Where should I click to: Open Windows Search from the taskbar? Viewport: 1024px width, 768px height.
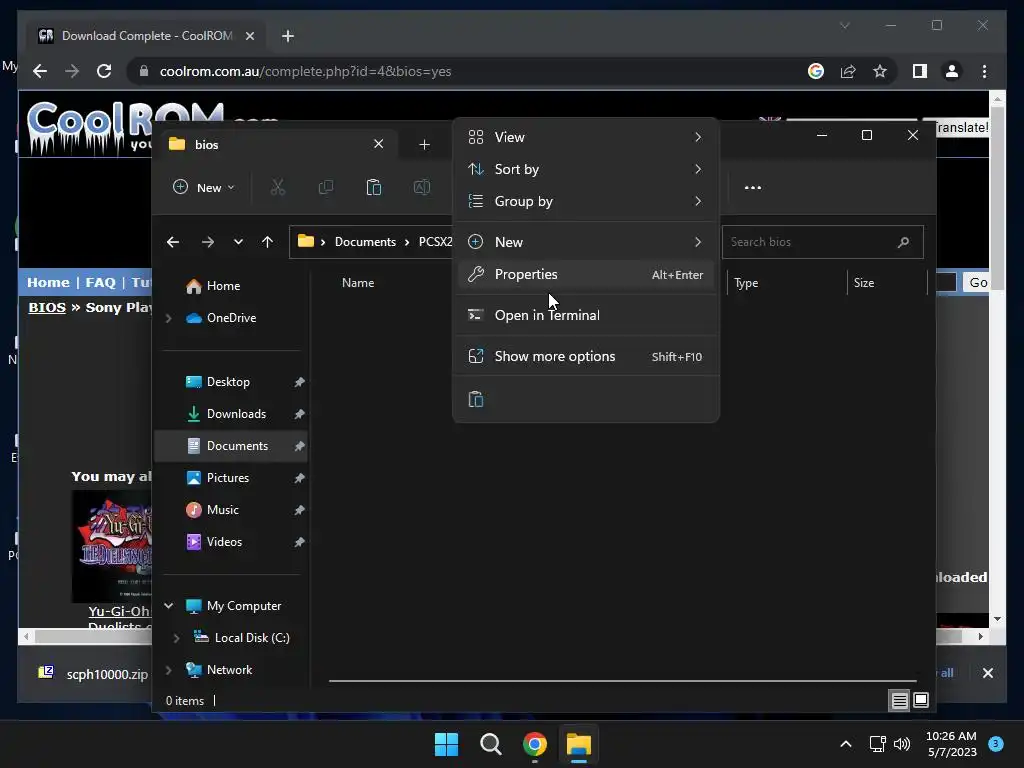(x=490, y=744)
